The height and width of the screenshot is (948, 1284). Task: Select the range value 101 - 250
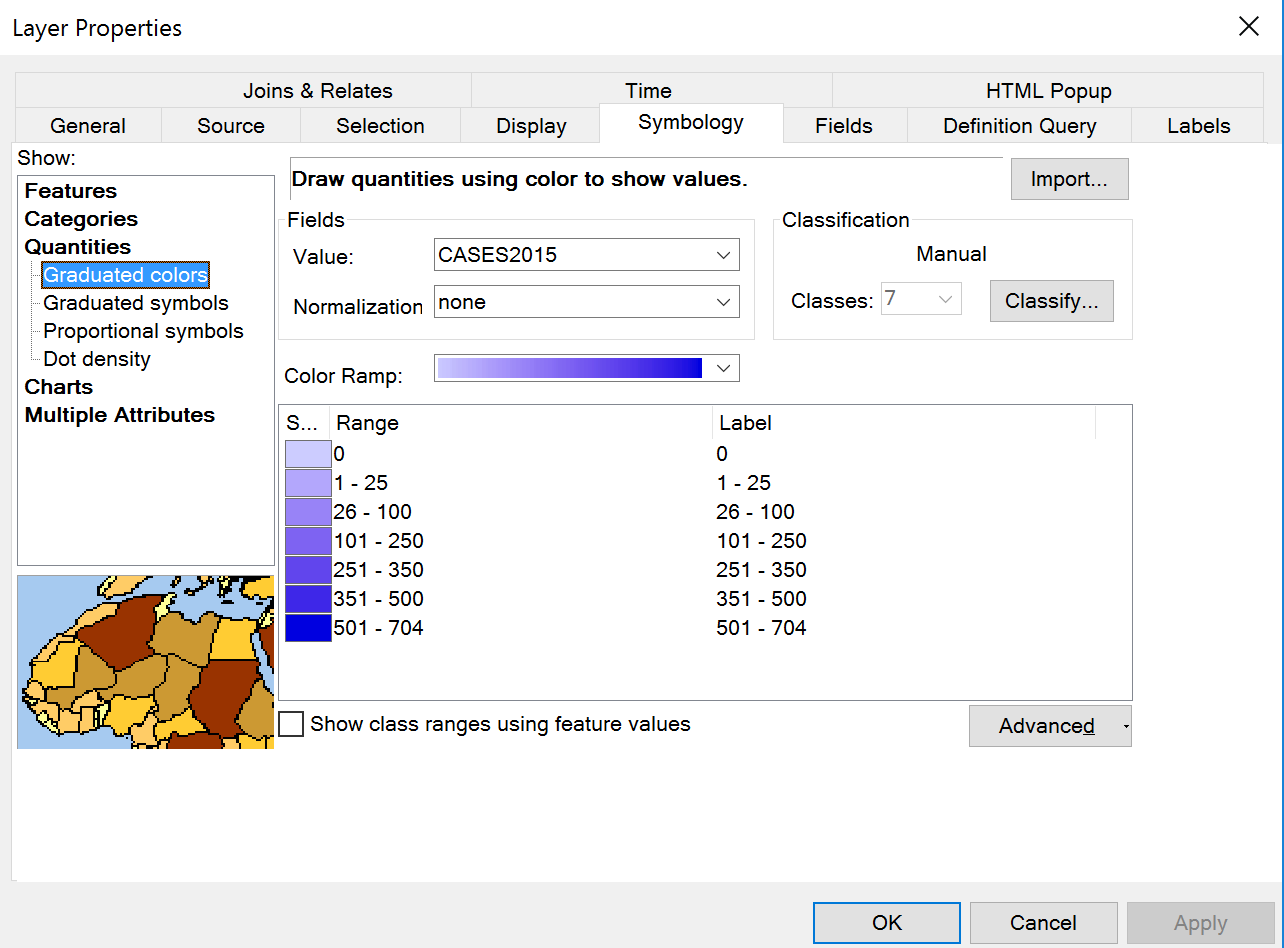point(379,541)
